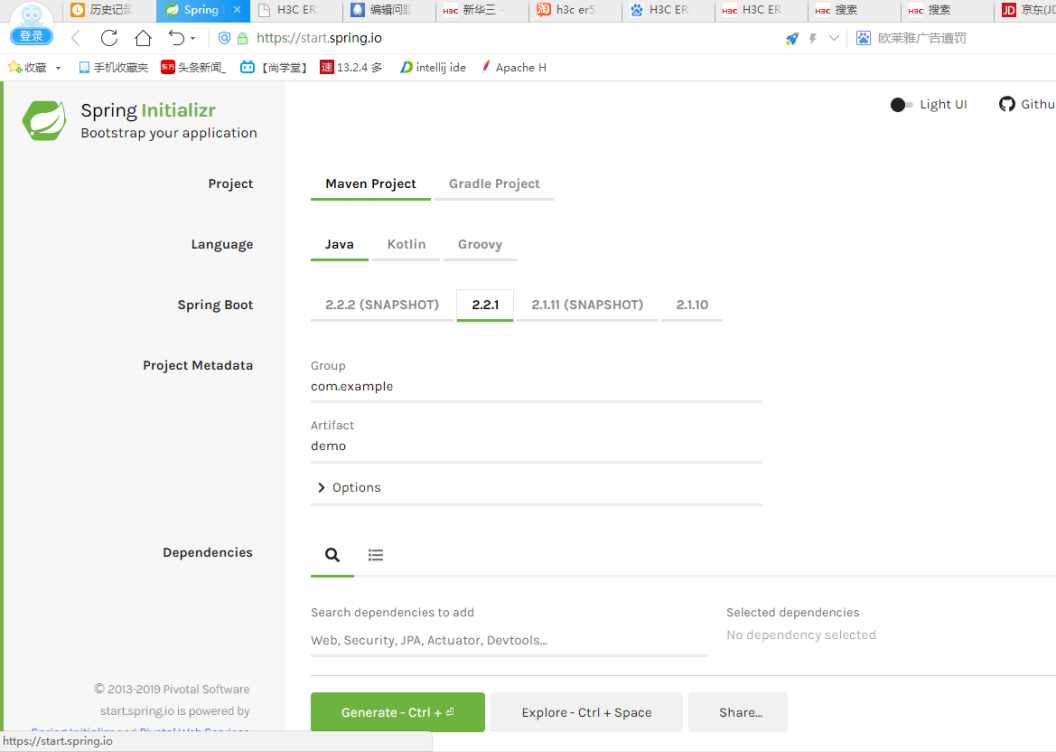Click the address bar URL
The image size is (1056, 752).
point(319,38)
